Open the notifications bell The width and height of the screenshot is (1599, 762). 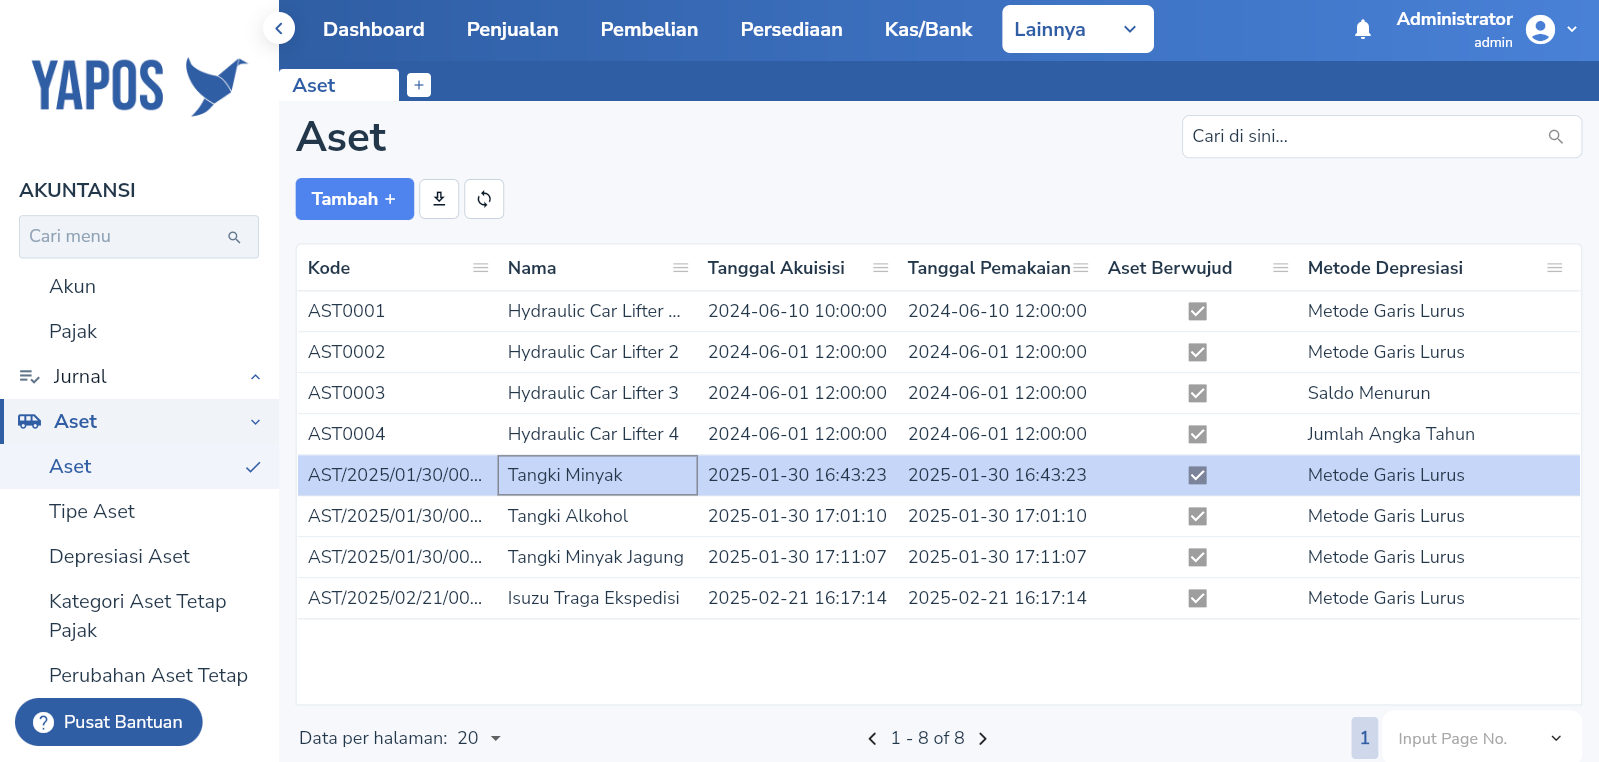coord(1362,30)
